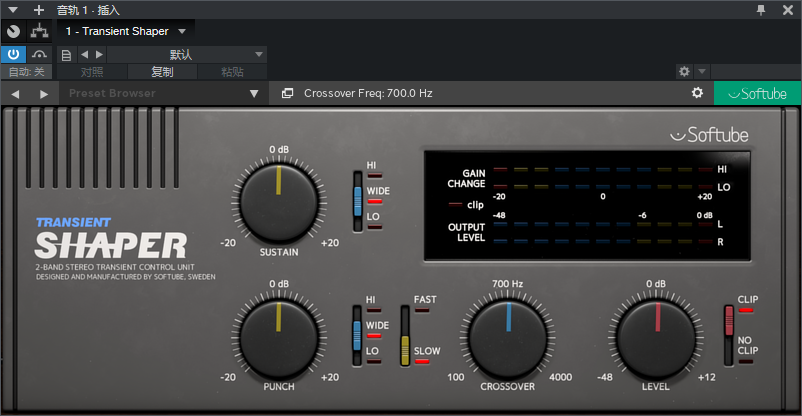This screenshot has height=416, width=802.
Task: Click the green Softube logo button
Action: (757, 93)
